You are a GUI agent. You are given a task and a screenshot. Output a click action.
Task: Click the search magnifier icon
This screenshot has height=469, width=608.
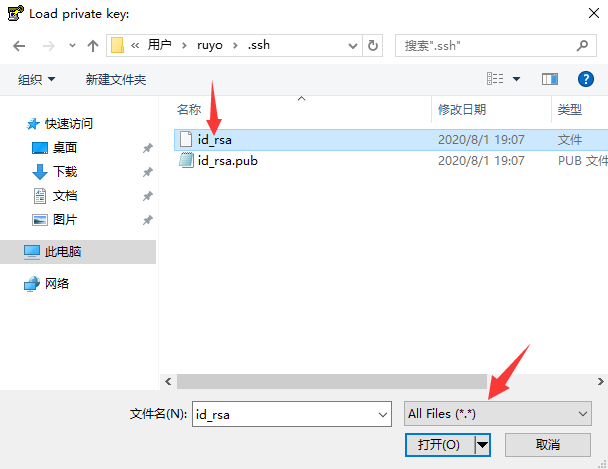pyautogui.click(x=582, y=46)
